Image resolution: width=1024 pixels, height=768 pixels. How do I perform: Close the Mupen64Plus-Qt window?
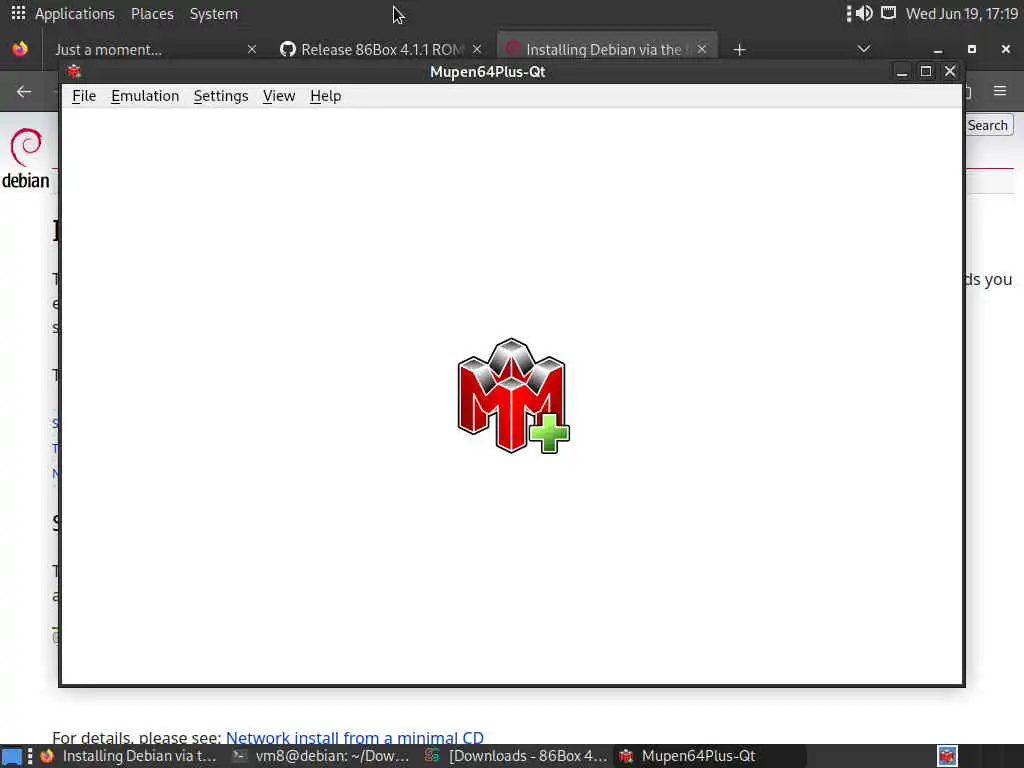click(x=950, y=71)
